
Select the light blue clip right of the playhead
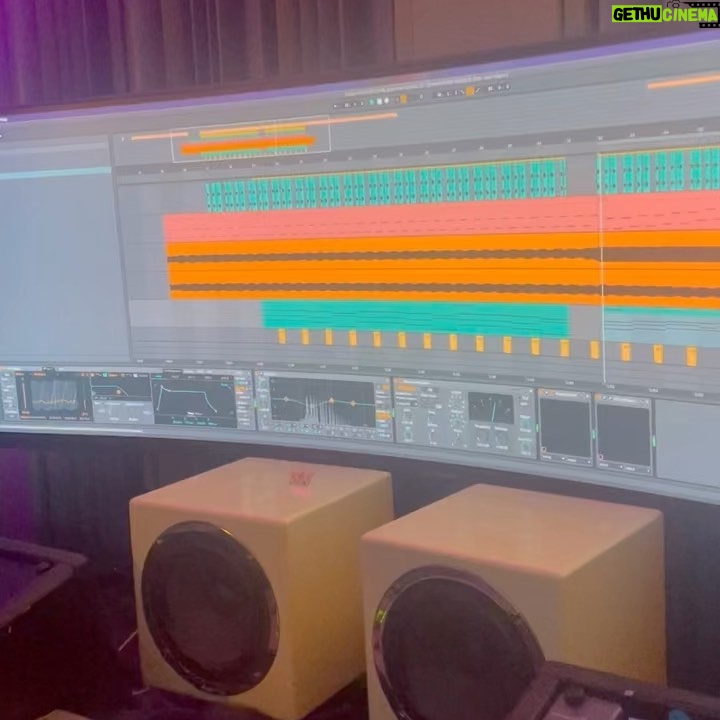pos(661,327)
